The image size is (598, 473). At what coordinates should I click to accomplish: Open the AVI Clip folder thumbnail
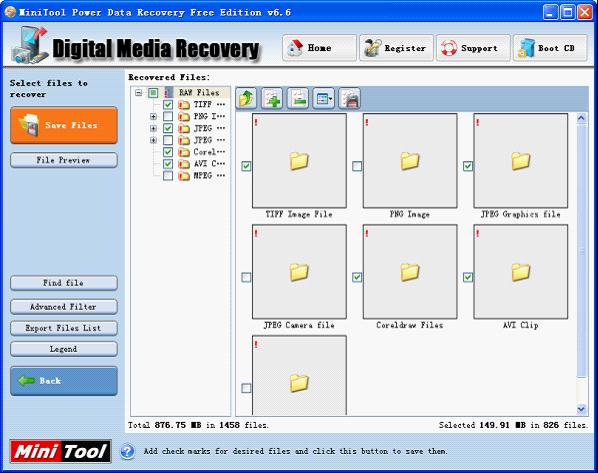point(521,272)
